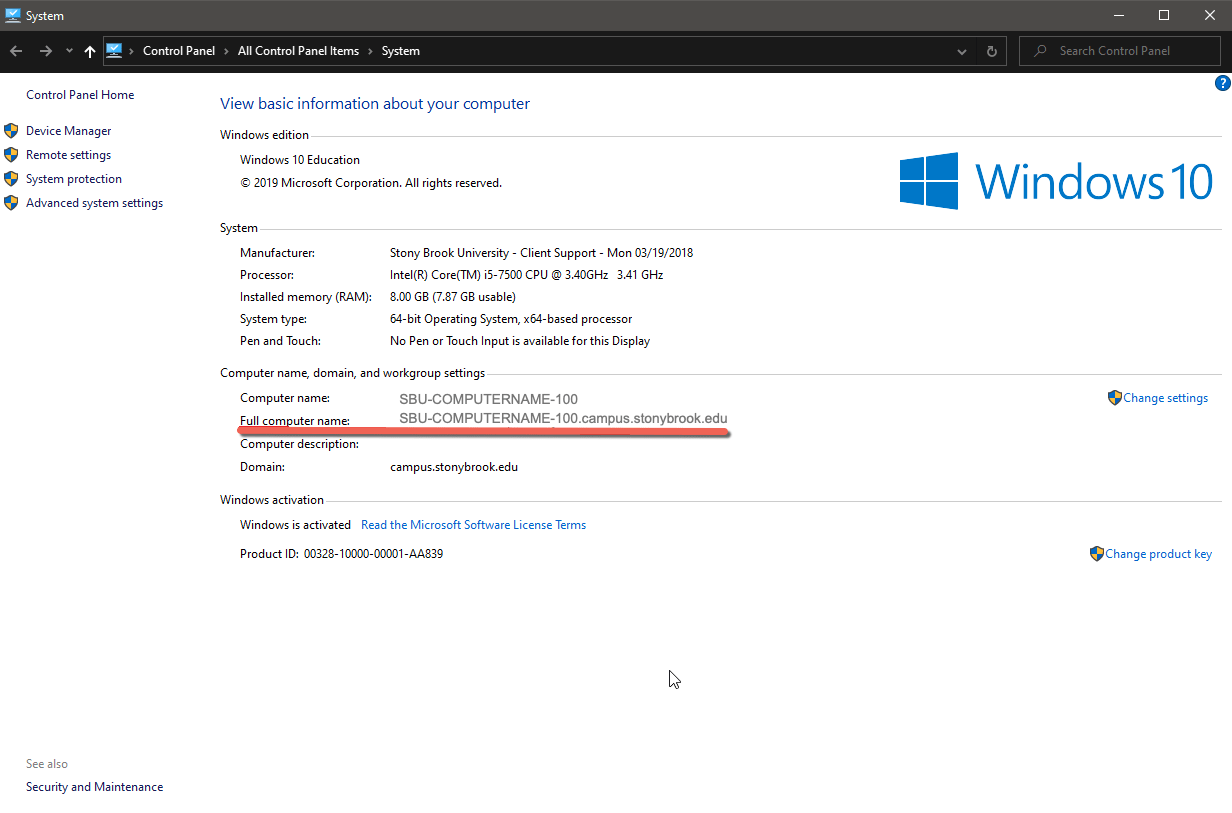This screenshot has width=1232, height=813.
Task: Click the System protection shield icon
Action: point(11,178)
